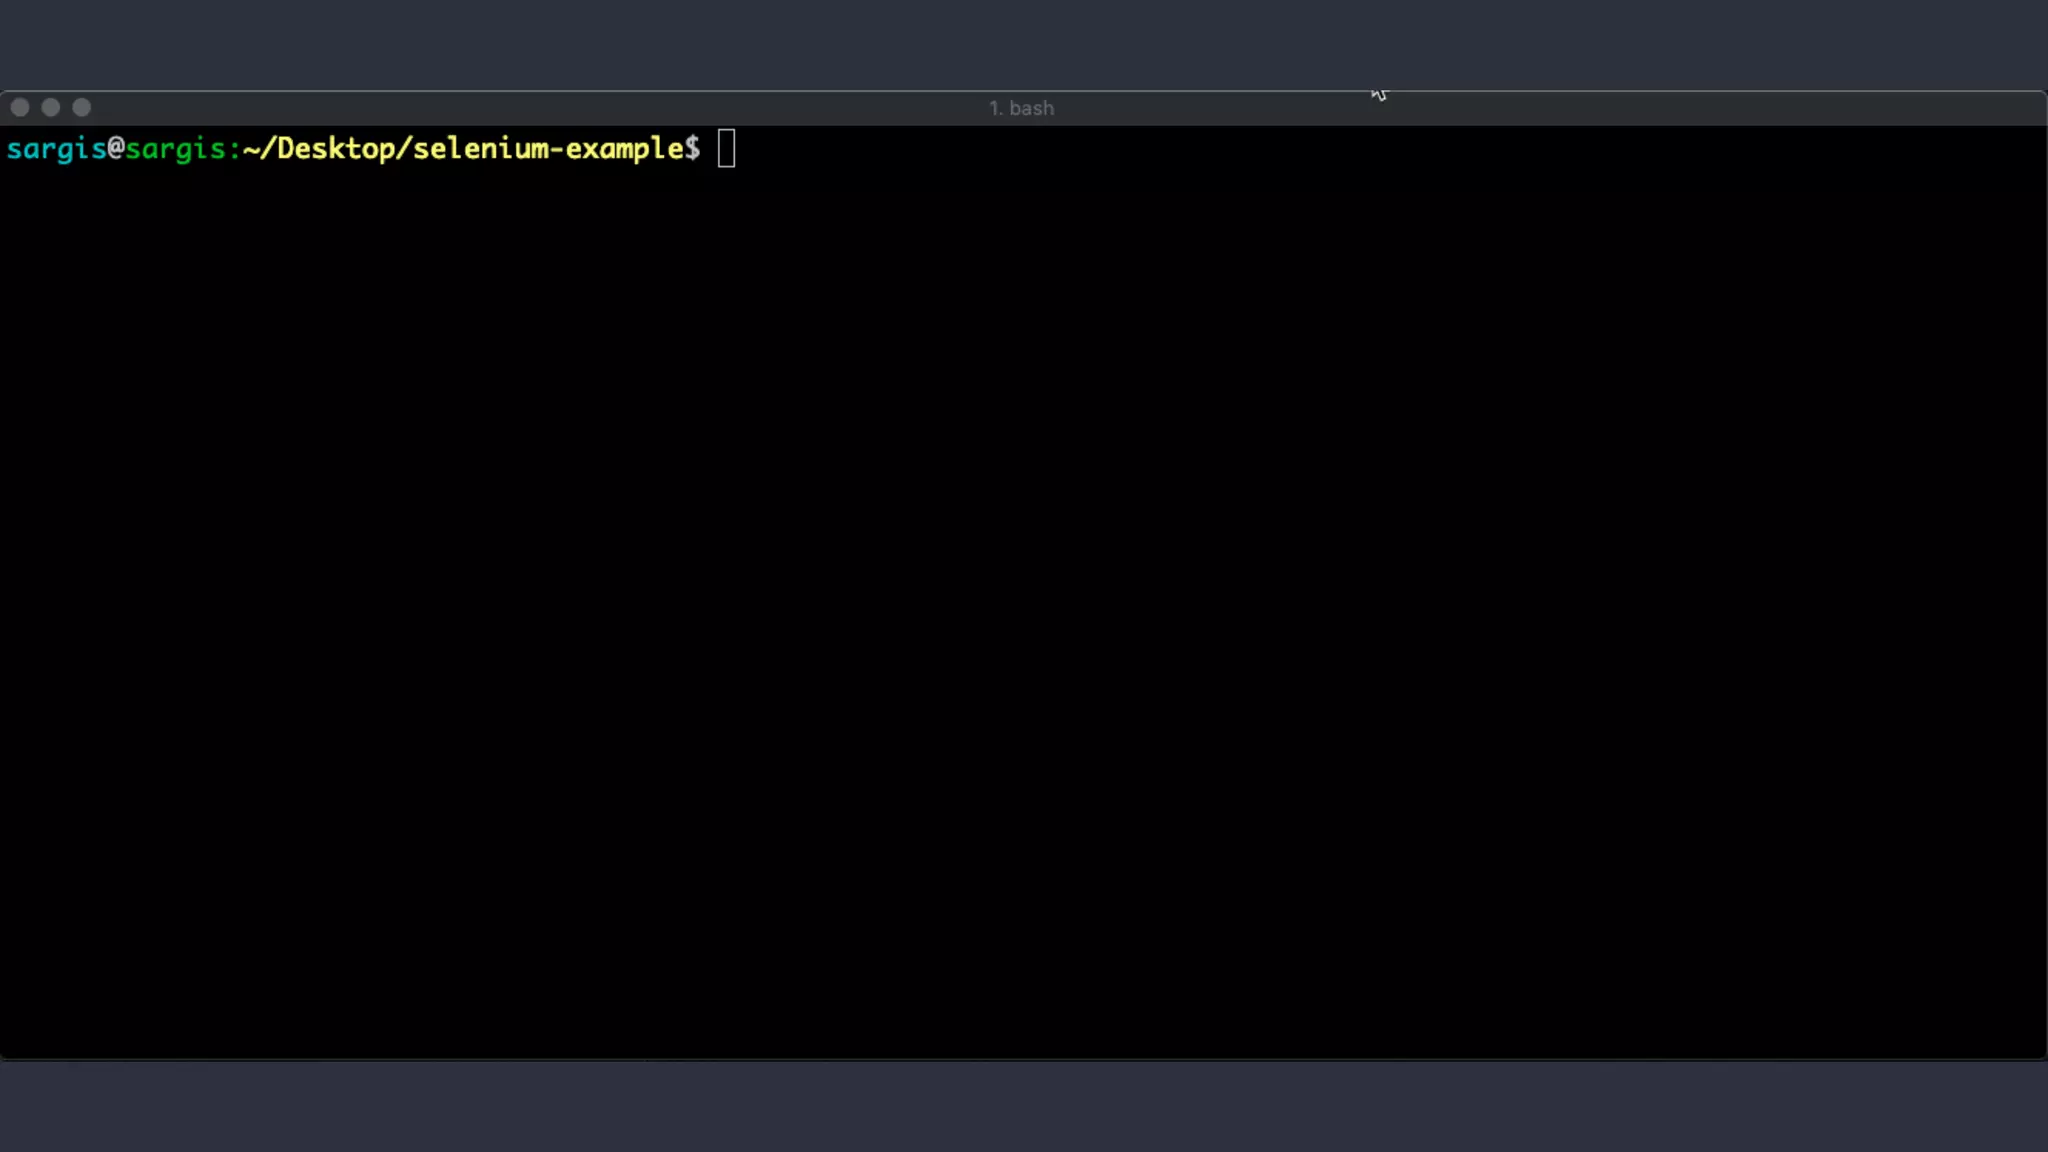
Task: Click the '1. bash' window title
Action: tap(1021, 108)
